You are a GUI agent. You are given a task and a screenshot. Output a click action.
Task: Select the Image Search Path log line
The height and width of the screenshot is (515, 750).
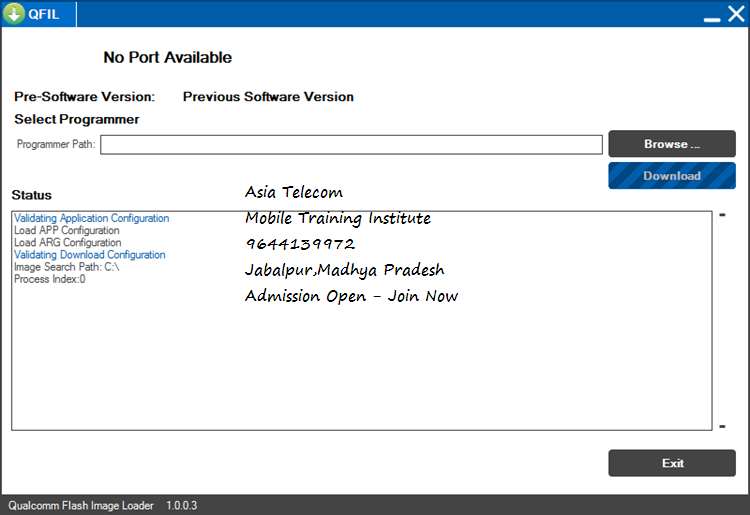coord(66,267)
